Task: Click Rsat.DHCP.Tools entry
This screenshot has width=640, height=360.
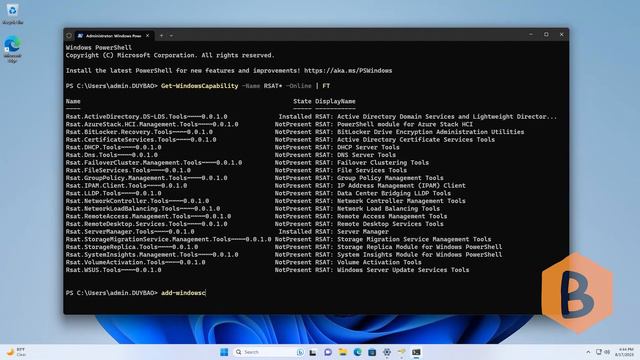Action: (x=113, y=147)
